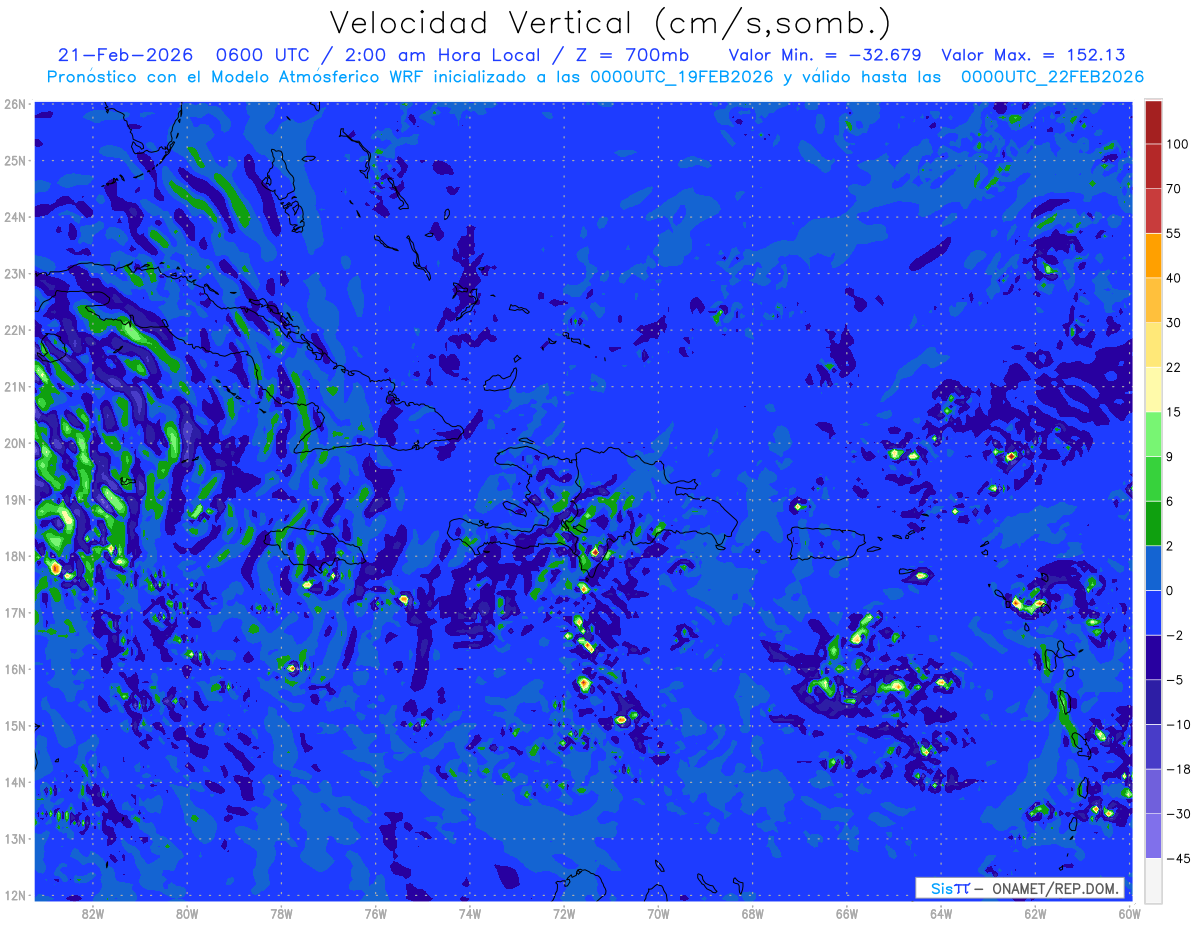Image resolution: width=1200 pixels, height=927 pixels.
Task: Click the red swatch between 100 and 70
Action: (1153, 166)
